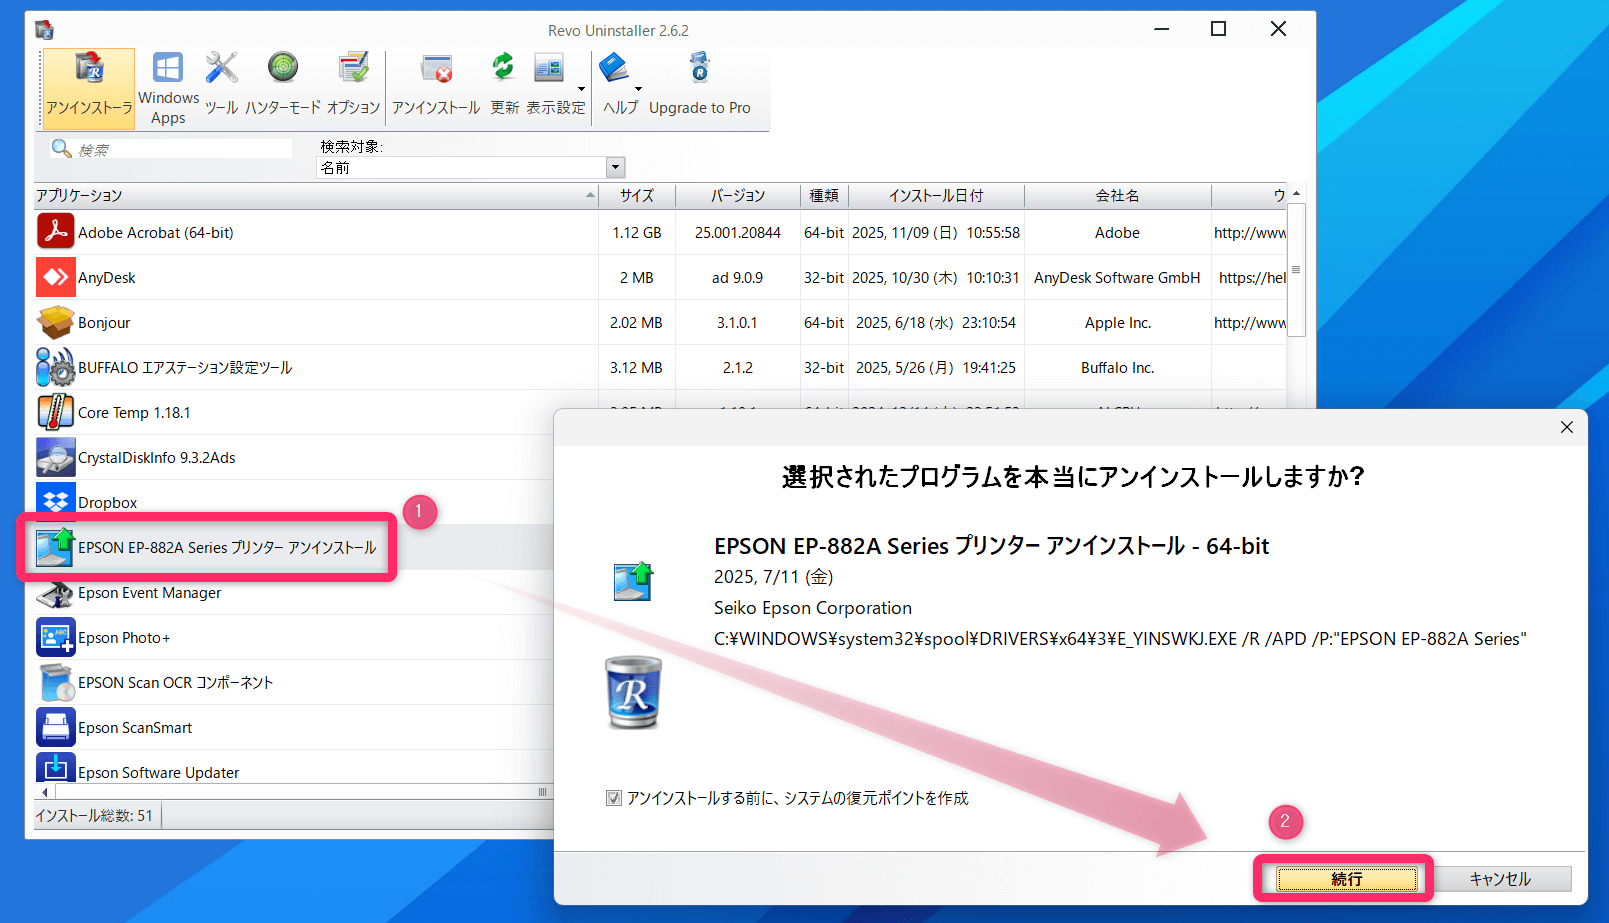
Task: Toggle the system restore point checkbox
Action: coord(614,798)
